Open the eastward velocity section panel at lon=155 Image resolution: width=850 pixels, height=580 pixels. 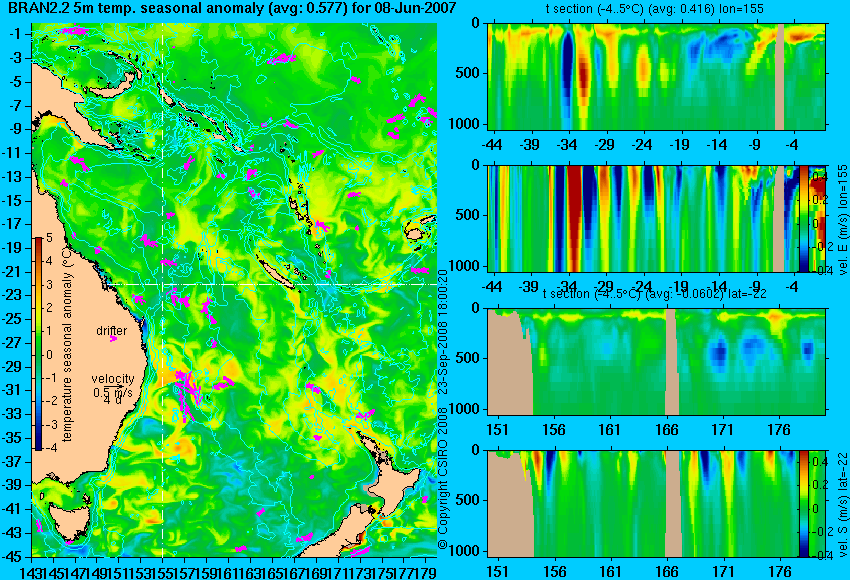[x=643, y=218]
